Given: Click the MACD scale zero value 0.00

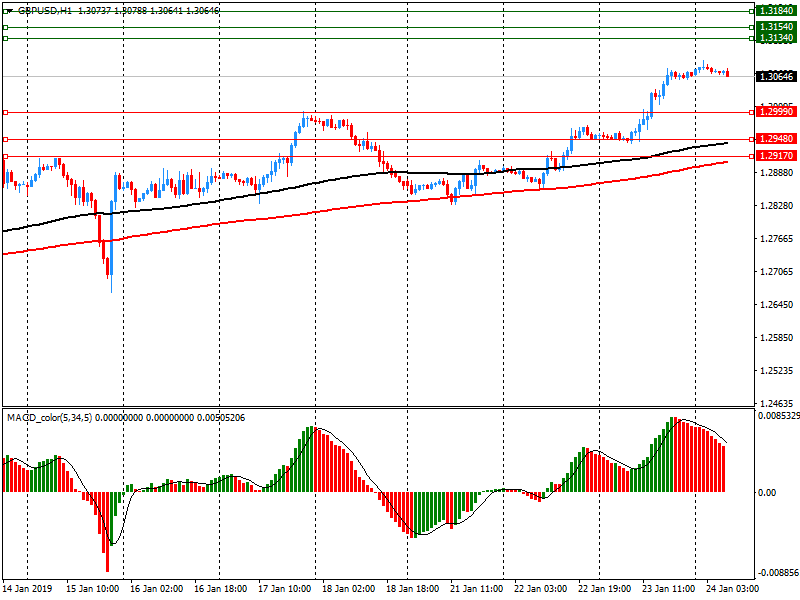Looking at the screenshot, I should tap(767, 492).
